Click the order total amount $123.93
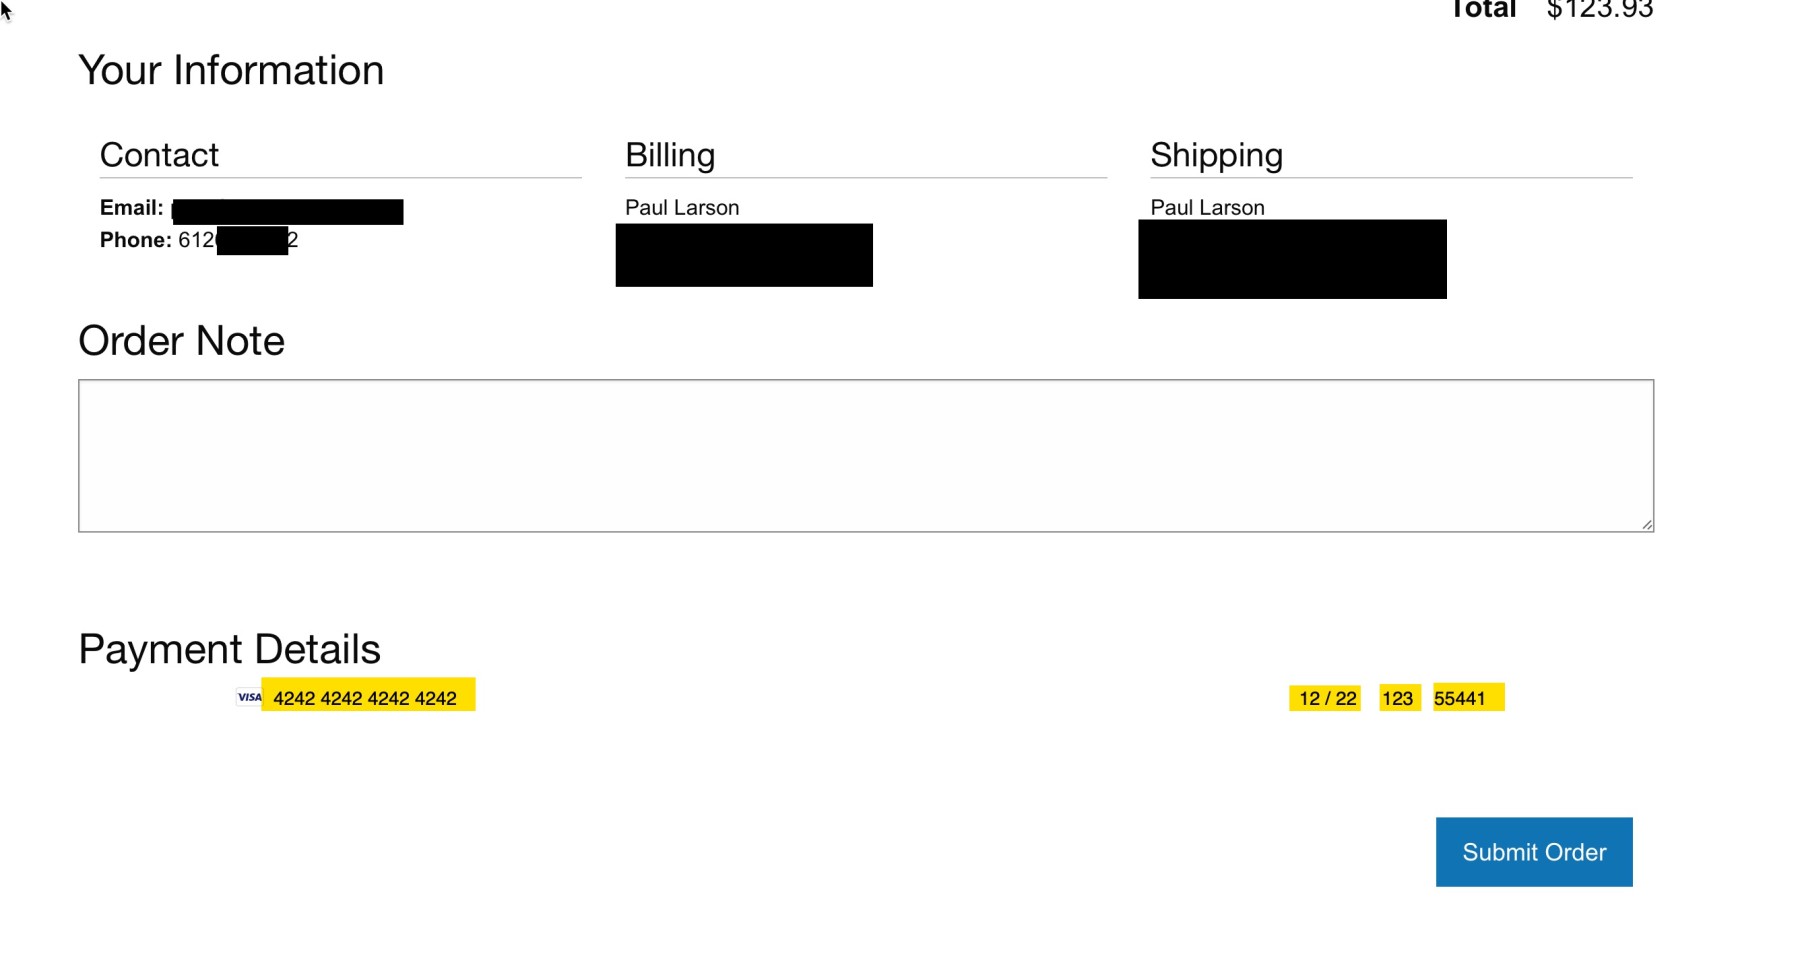This screenshot has height=979, width=1800. (x=1599, y=10)
